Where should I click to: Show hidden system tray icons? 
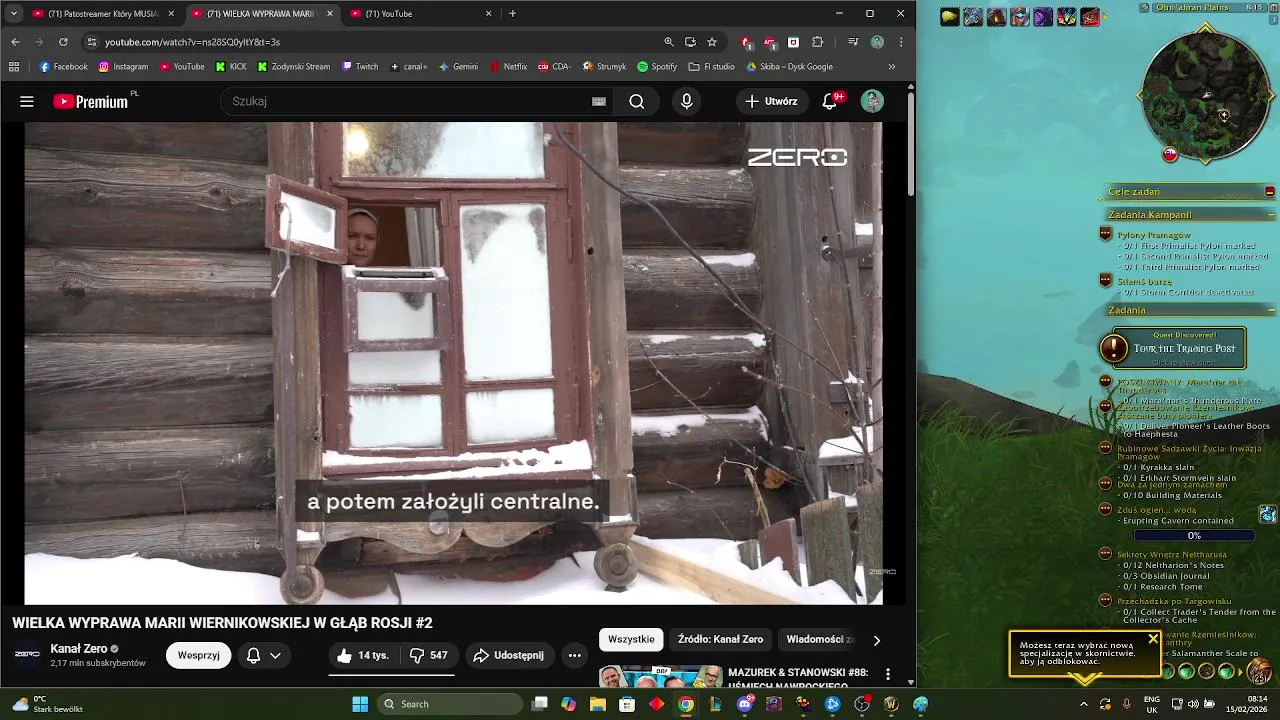[x=1084, y=704]
